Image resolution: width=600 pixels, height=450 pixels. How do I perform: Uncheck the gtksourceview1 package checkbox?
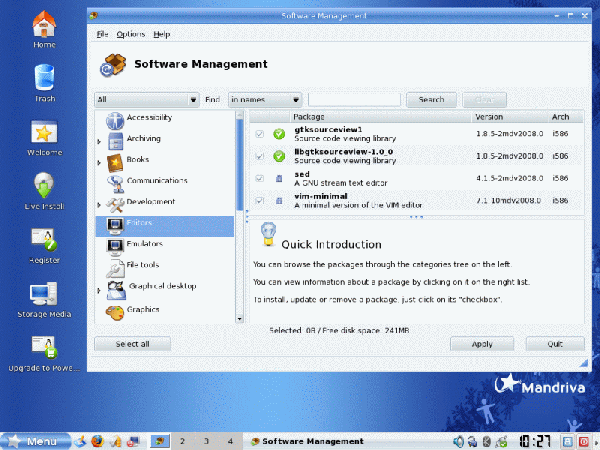coord(260,133)
